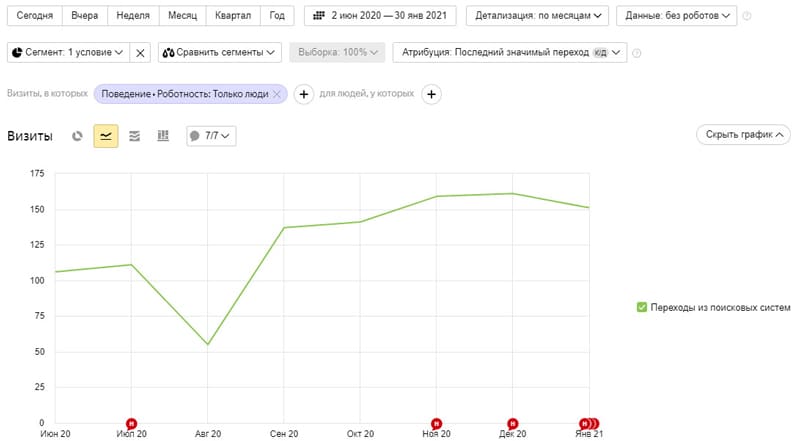Switch to stacked area chart icon
The width and height of the screenshot is (800, 441).
(x=134, y=136)
